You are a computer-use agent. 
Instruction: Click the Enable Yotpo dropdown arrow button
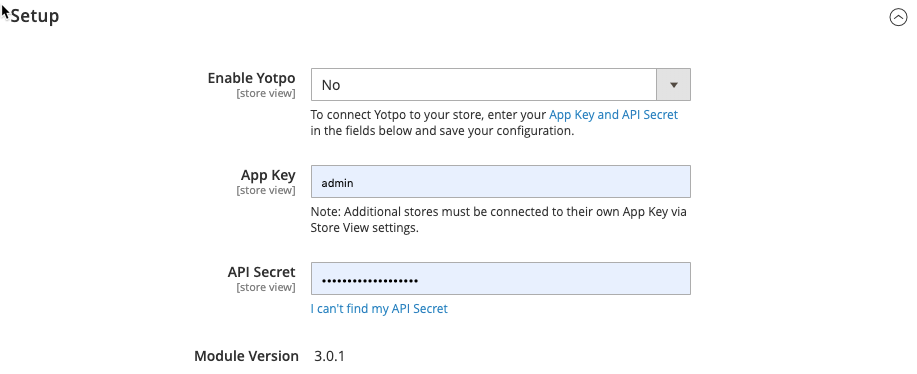point(673,85)
